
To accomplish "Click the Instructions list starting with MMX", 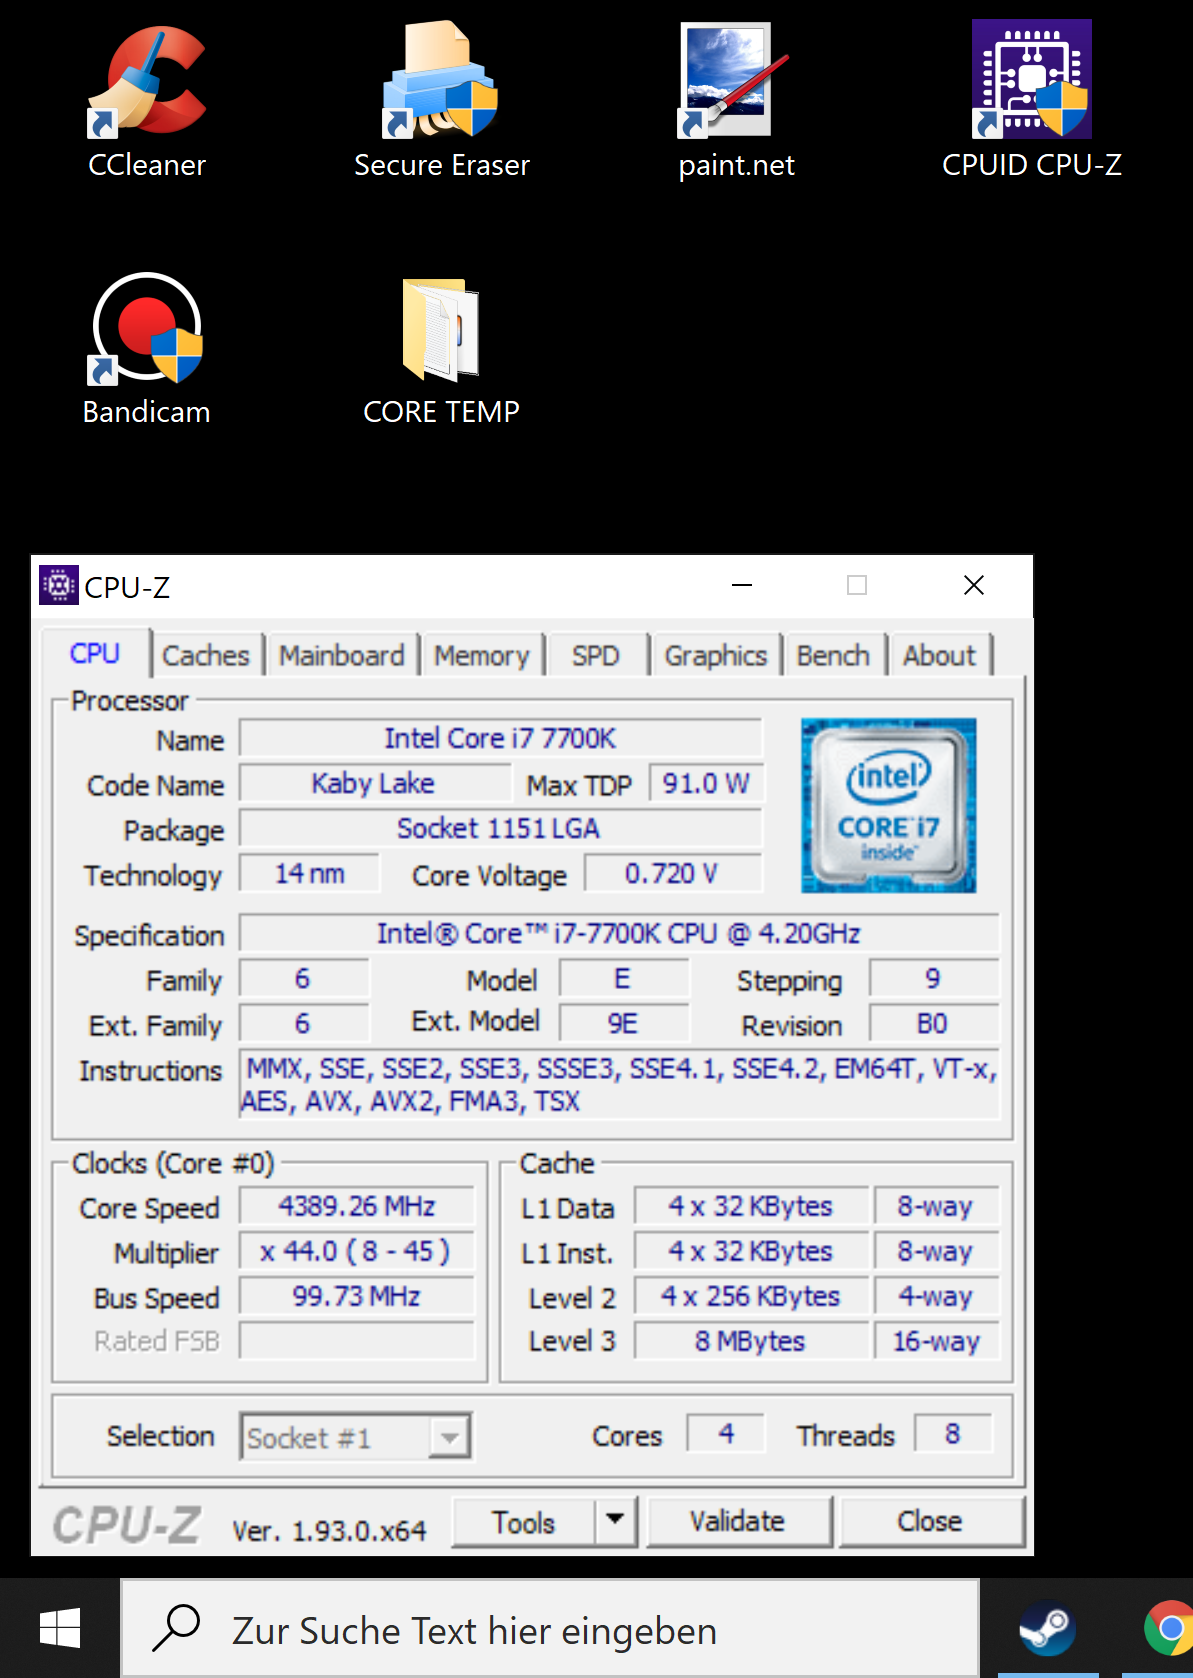I will coord(619,1085).
